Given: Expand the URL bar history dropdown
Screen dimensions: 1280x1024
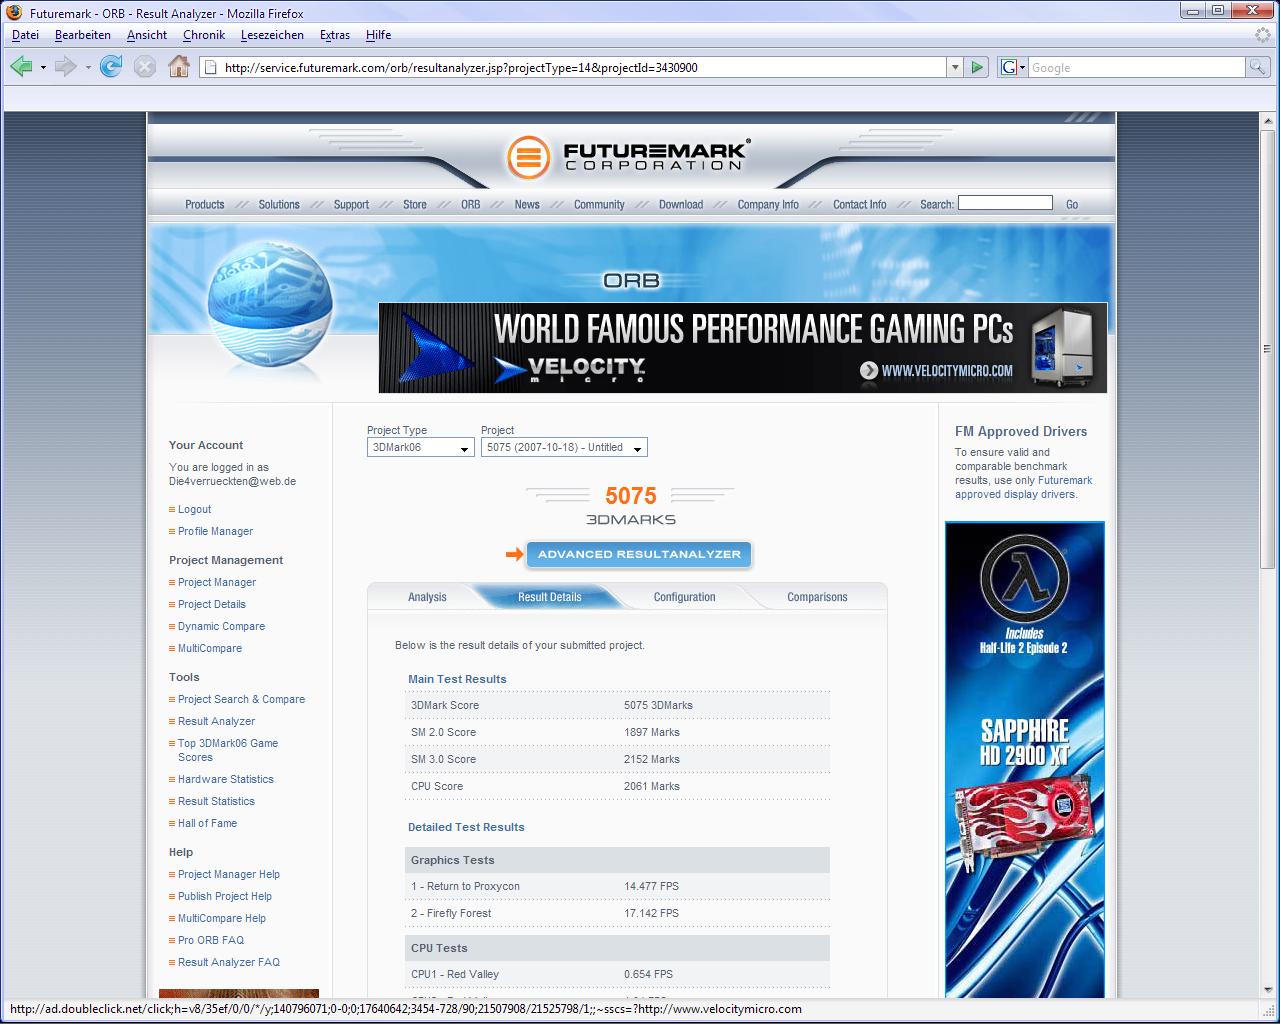Looking at the screenshot, I should click(955, 67).
